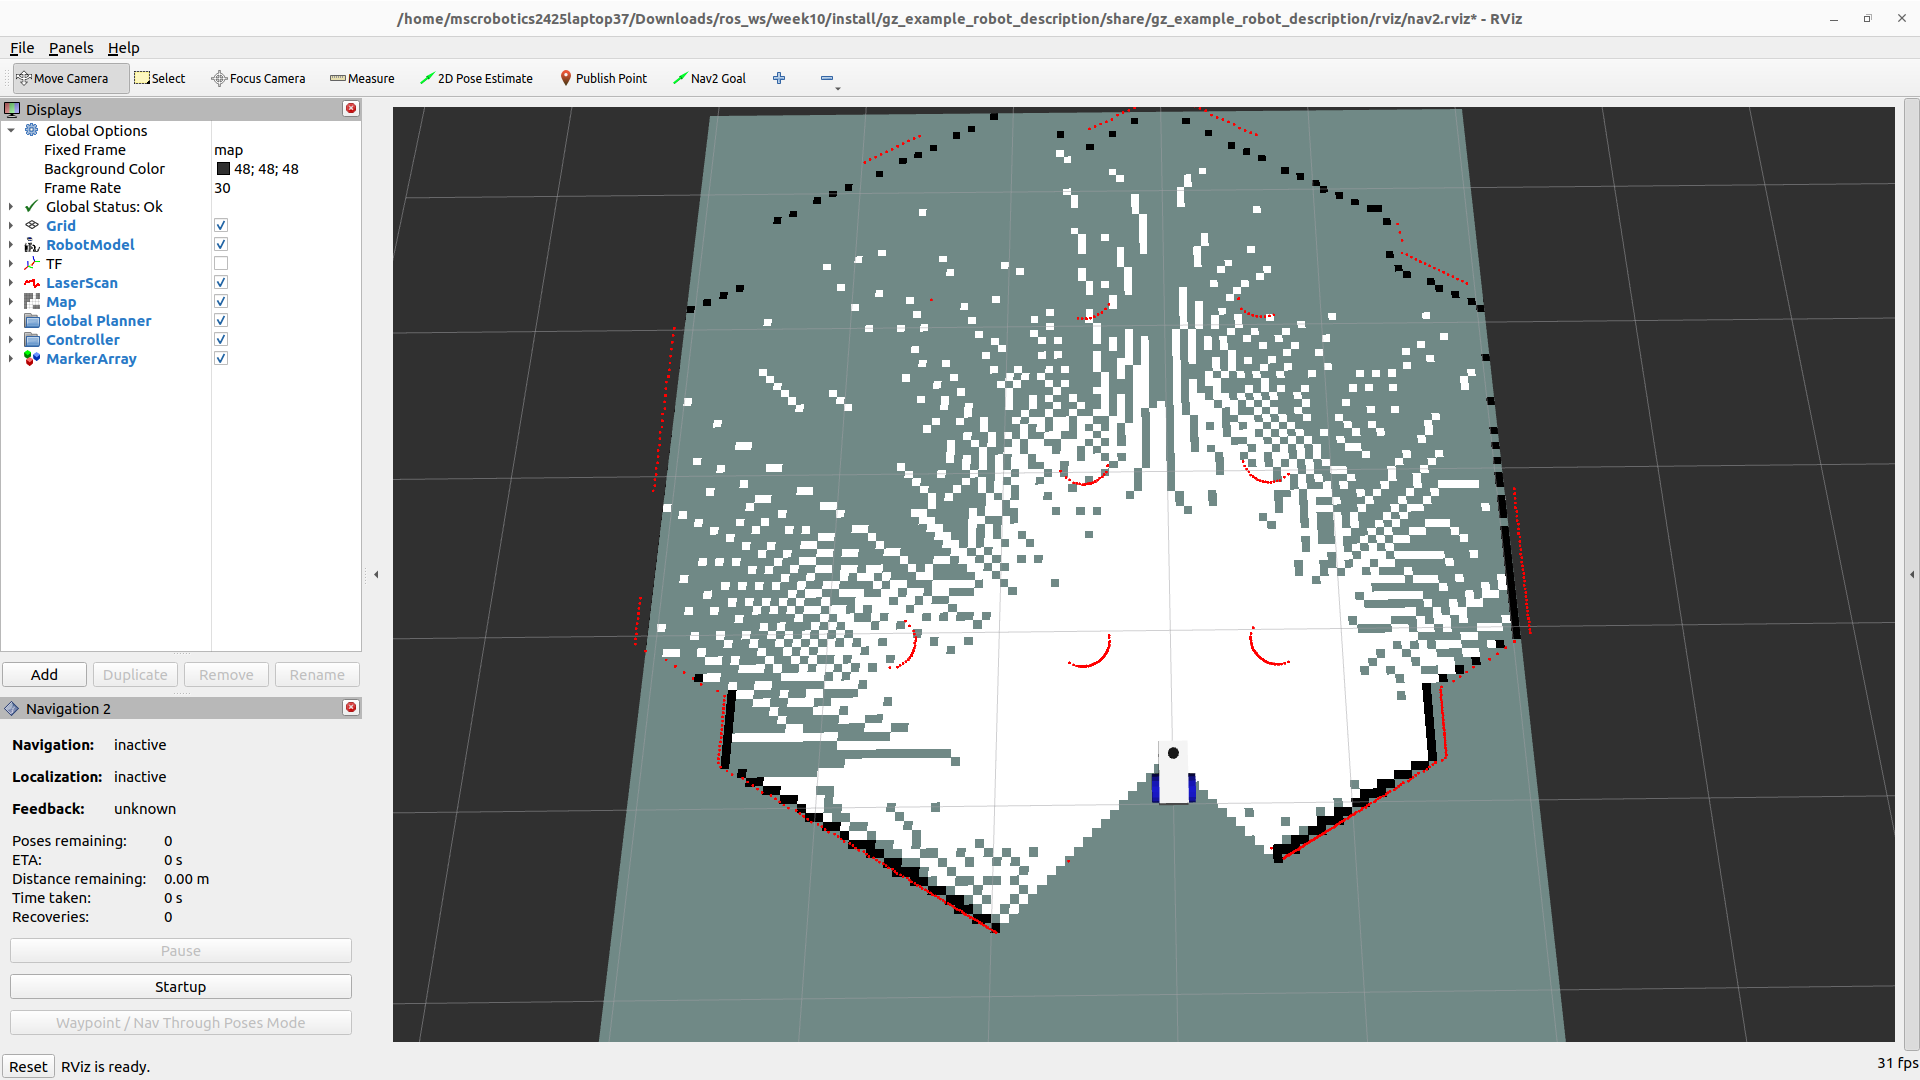Open the File menu
Screen dimensions: 1920x1080
coord(22,47)
